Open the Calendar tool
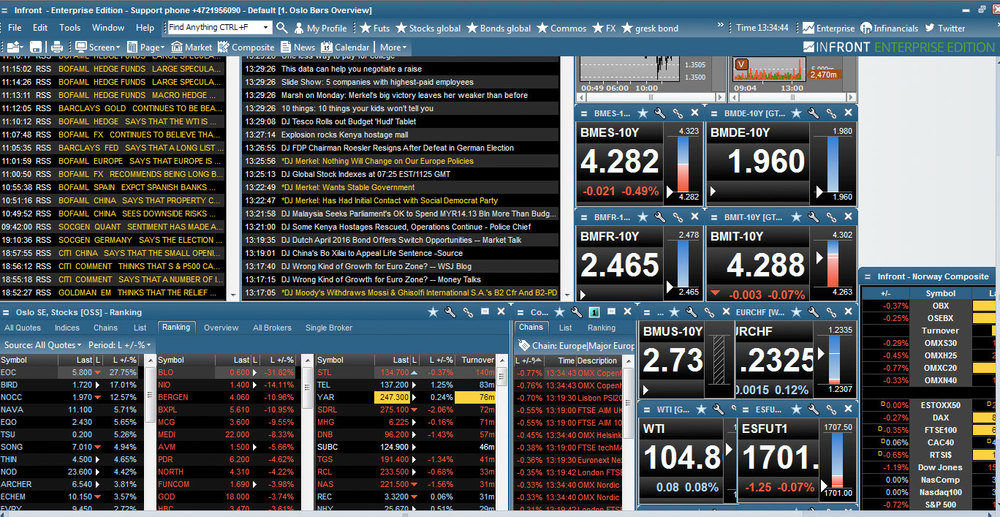The height and width of the screenshot is (517, 1000). pyautogui.click(x=344, y=47)
